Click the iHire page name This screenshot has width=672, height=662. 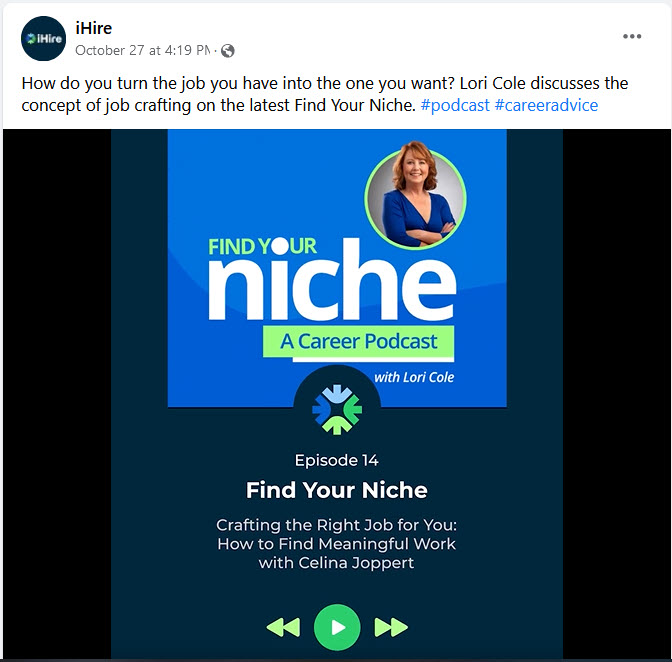(x=93, y=28)
